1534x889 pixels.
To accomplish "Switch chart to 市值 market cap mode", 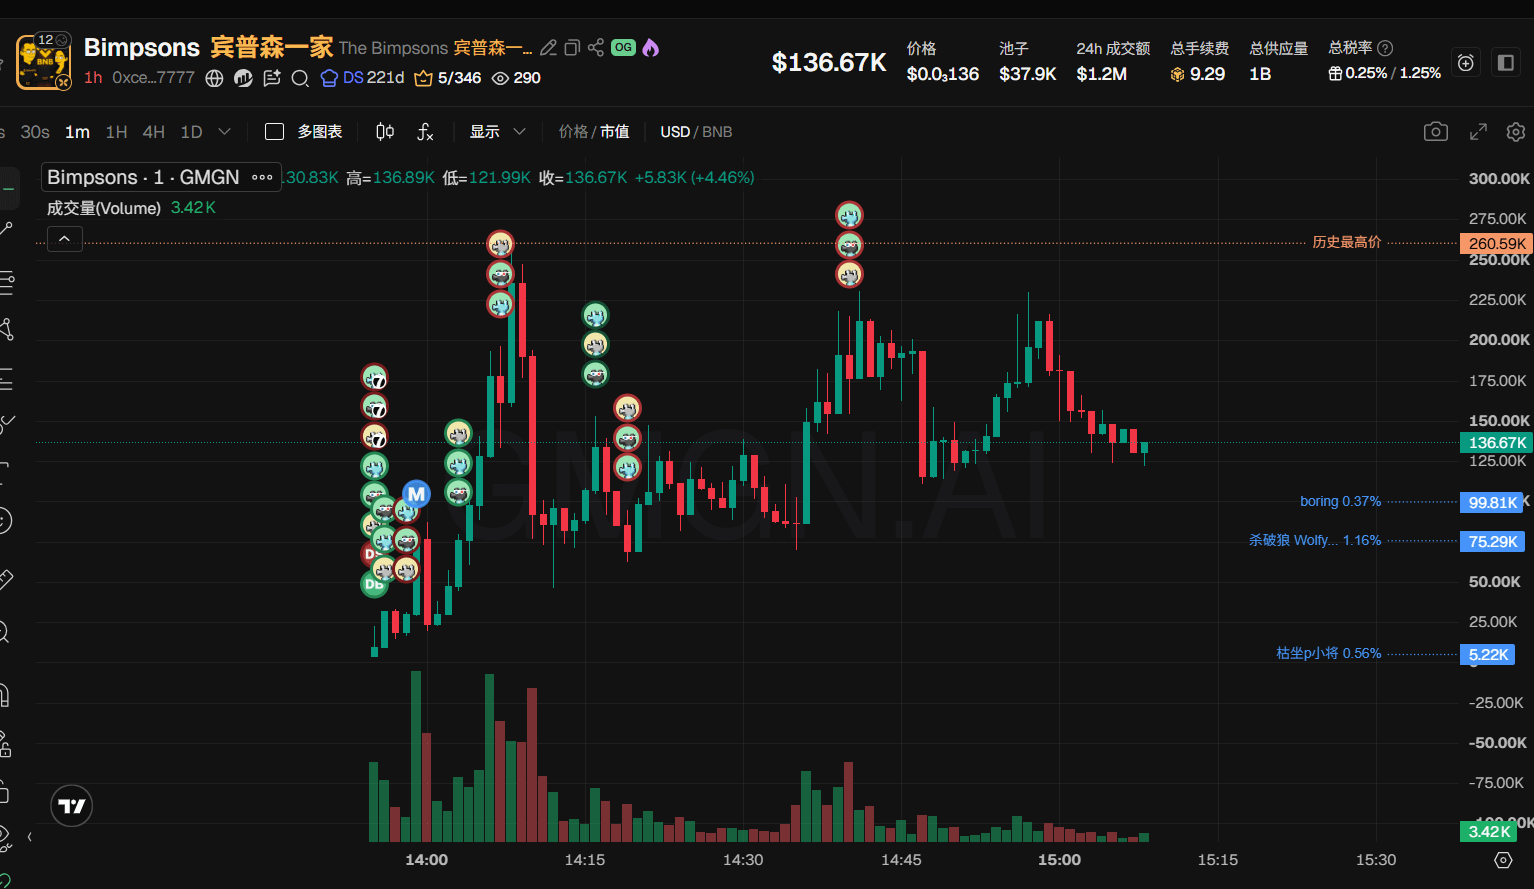I will 615,132.
